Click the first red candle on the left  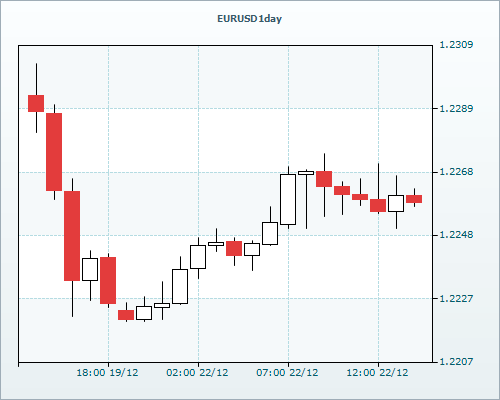tap(36, 103)
